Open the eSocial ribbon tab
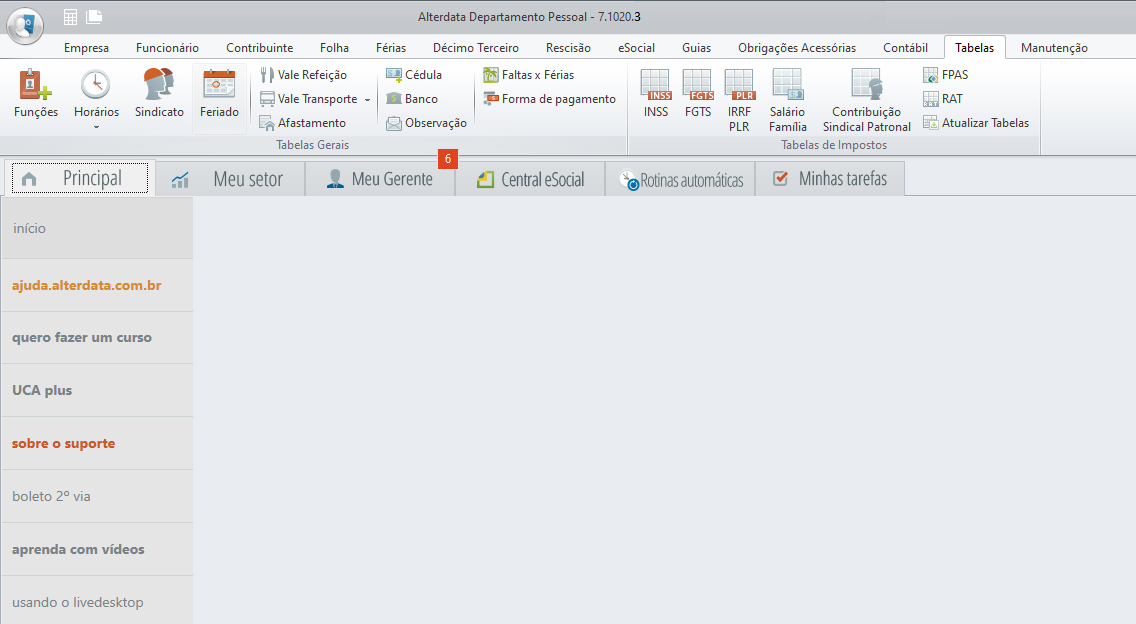Image resolution: width=1136 pixels, height=624 pixels. tap(636, 48)
